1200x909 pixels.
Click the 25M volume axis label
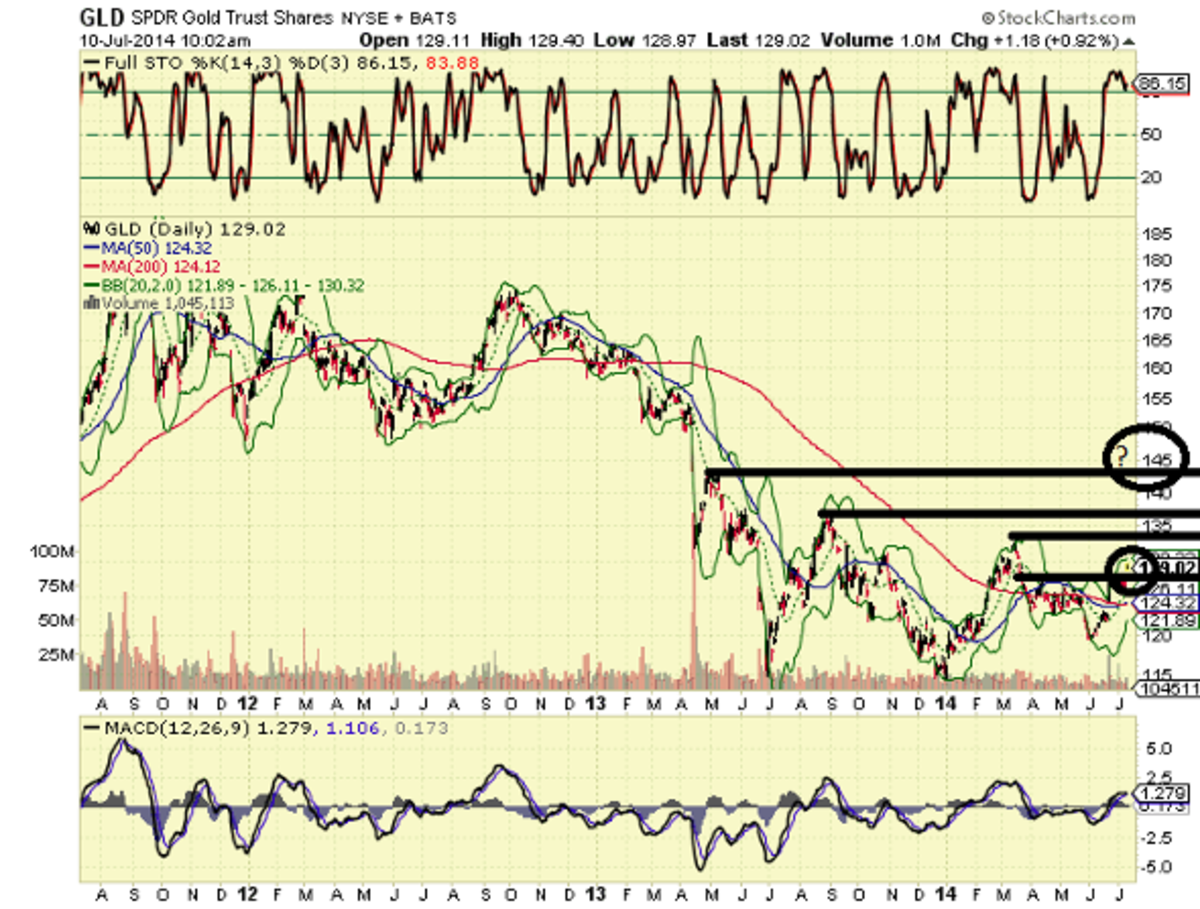(58, 655)
